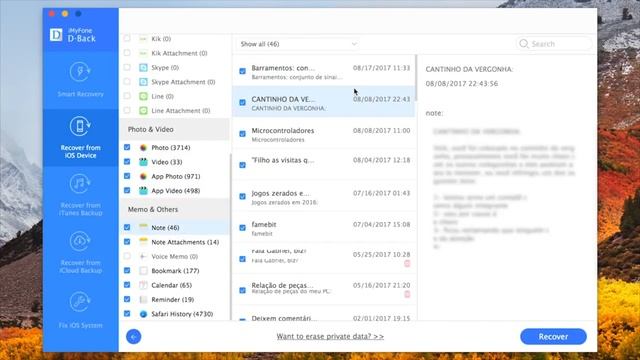
Task: Click inside the Search field
Action: point(554,44)
